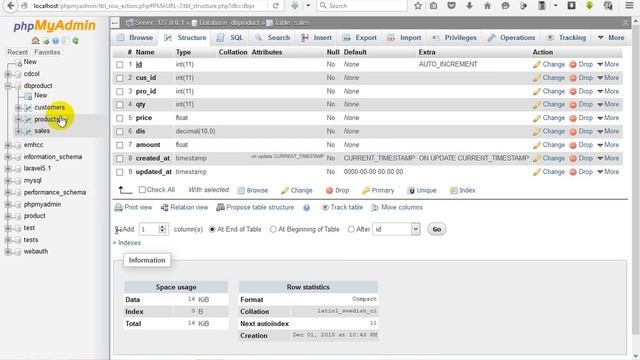Screen dimensions: 640x360
Task: Click the red Drop icon for qty row
Action: (x=573, y=105)
